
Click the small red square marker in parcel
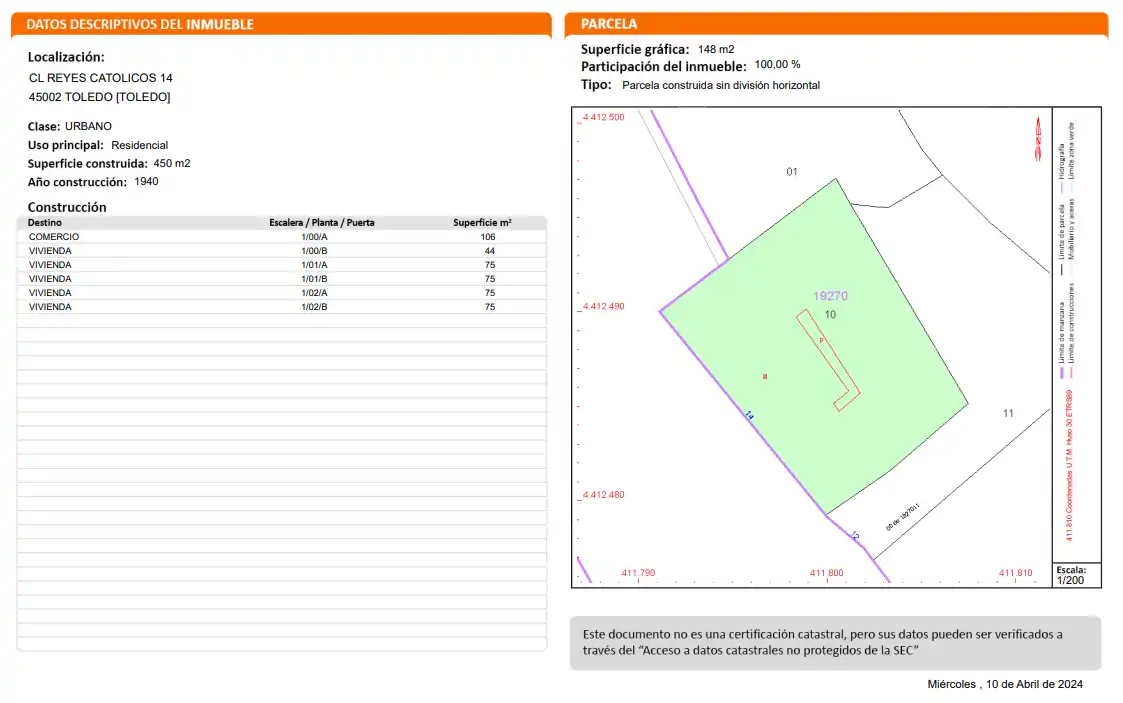765,377
